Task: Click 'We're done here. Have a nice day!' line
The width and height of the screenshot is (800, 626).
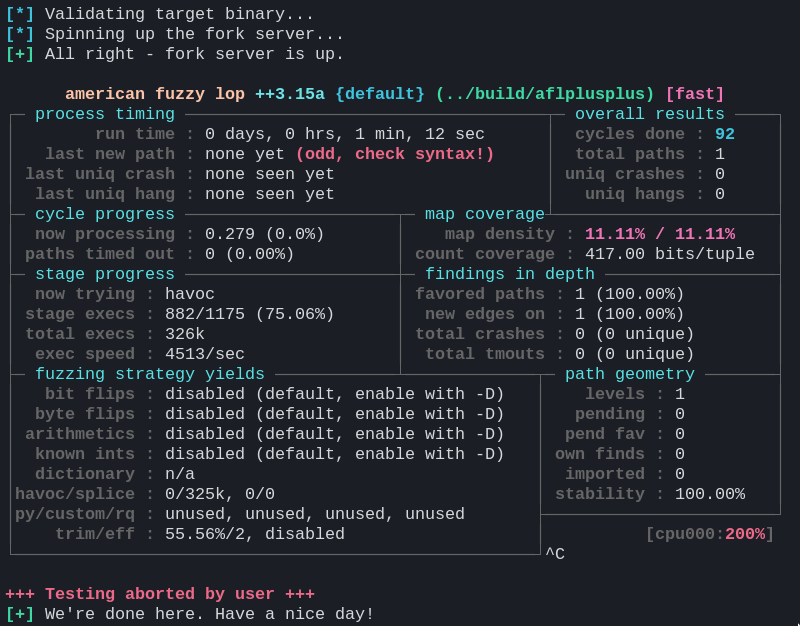Action: (x=209, y=613)
